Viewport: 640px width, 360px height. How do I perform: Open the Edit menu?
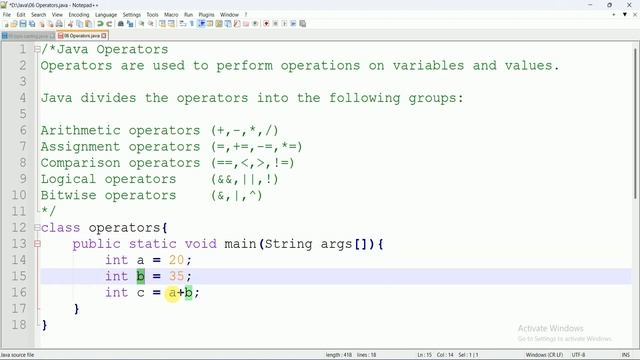(21, 15)
